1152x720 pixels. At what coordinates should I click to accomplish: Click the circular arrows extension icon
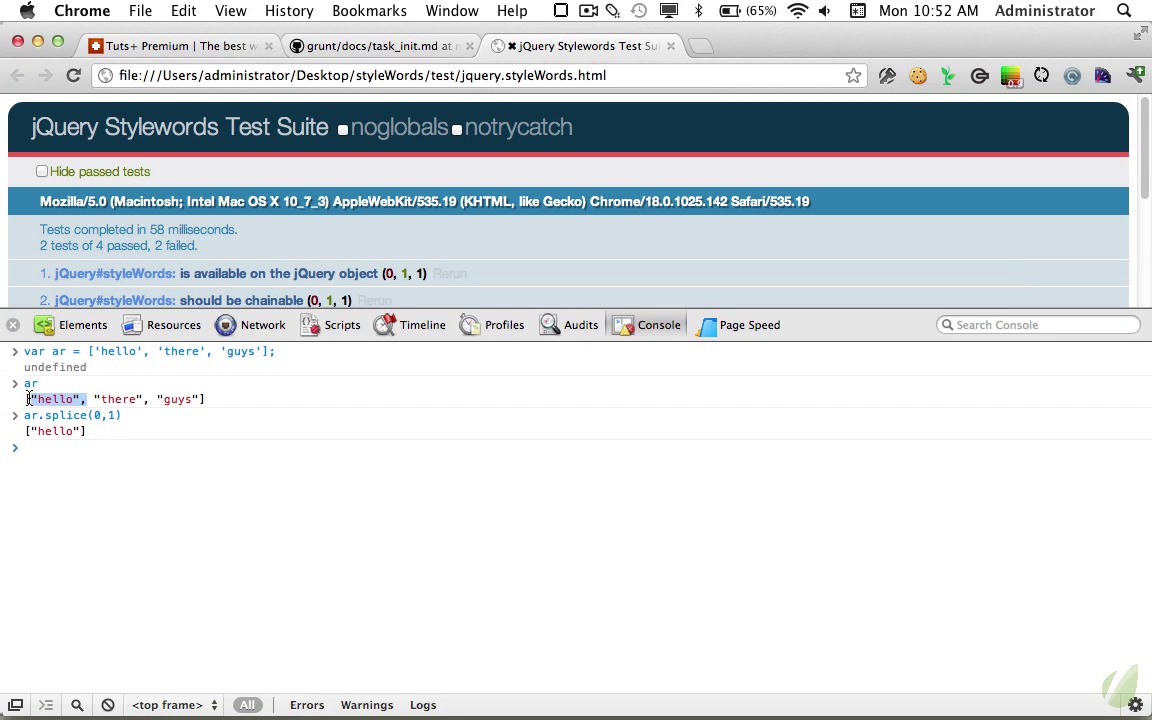[x=1041, y=75]
